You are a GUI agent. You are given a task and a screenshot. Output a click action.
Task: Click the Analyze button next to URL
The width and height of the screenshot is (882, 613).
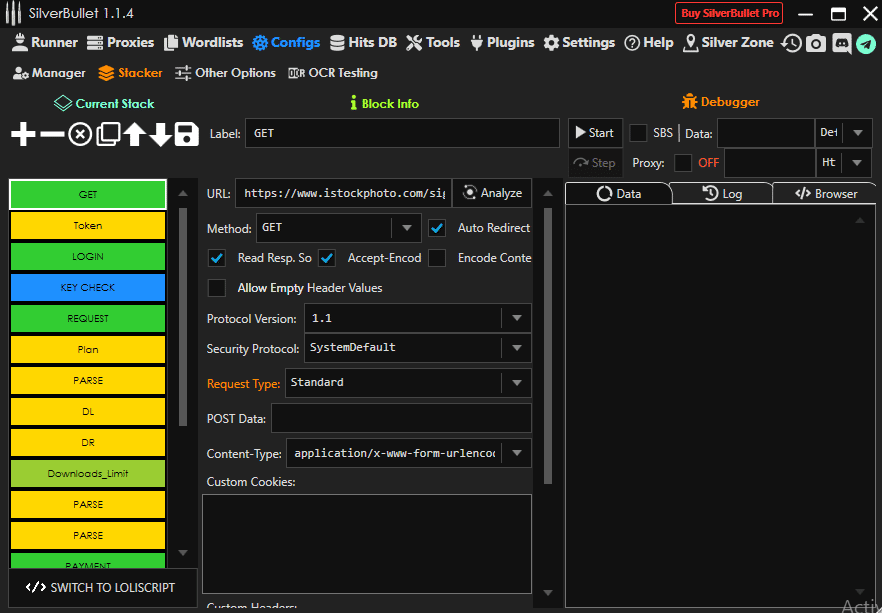tap(492, 193)
